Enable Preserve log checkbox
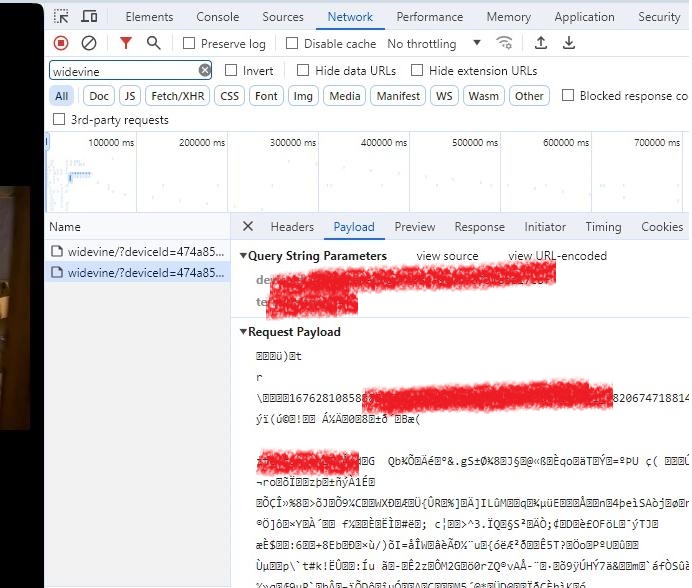This screenshot has width=692, height=588. click(189, 43)
